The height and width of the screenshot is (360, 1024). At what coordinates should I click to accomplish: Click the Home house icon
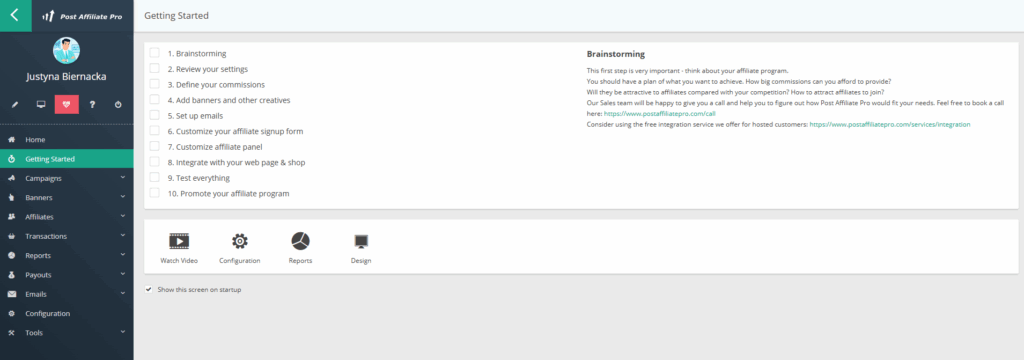[12, 140]
